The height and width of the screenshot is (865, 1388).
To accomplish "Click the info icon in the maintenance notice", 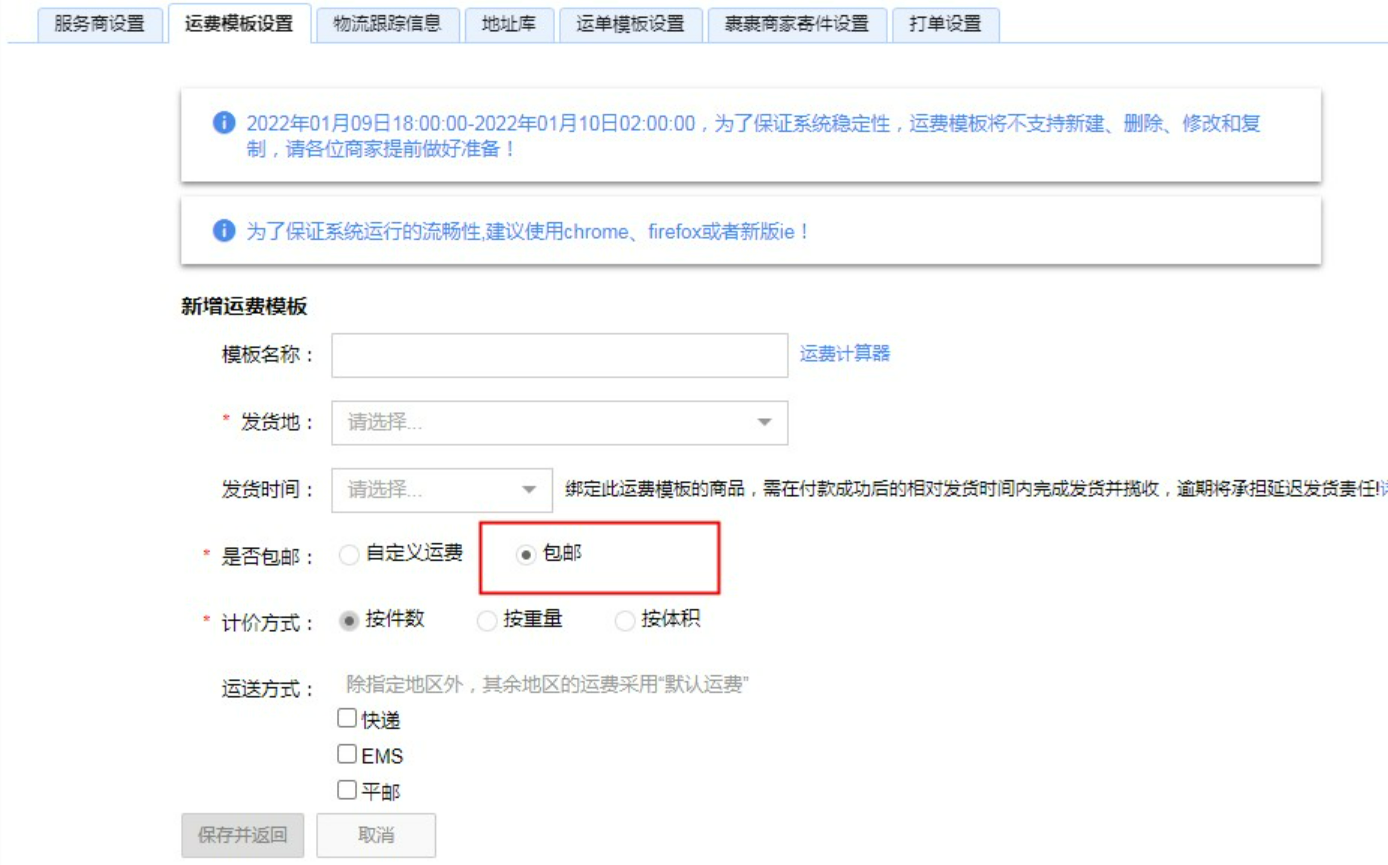I will pos(223,124).
